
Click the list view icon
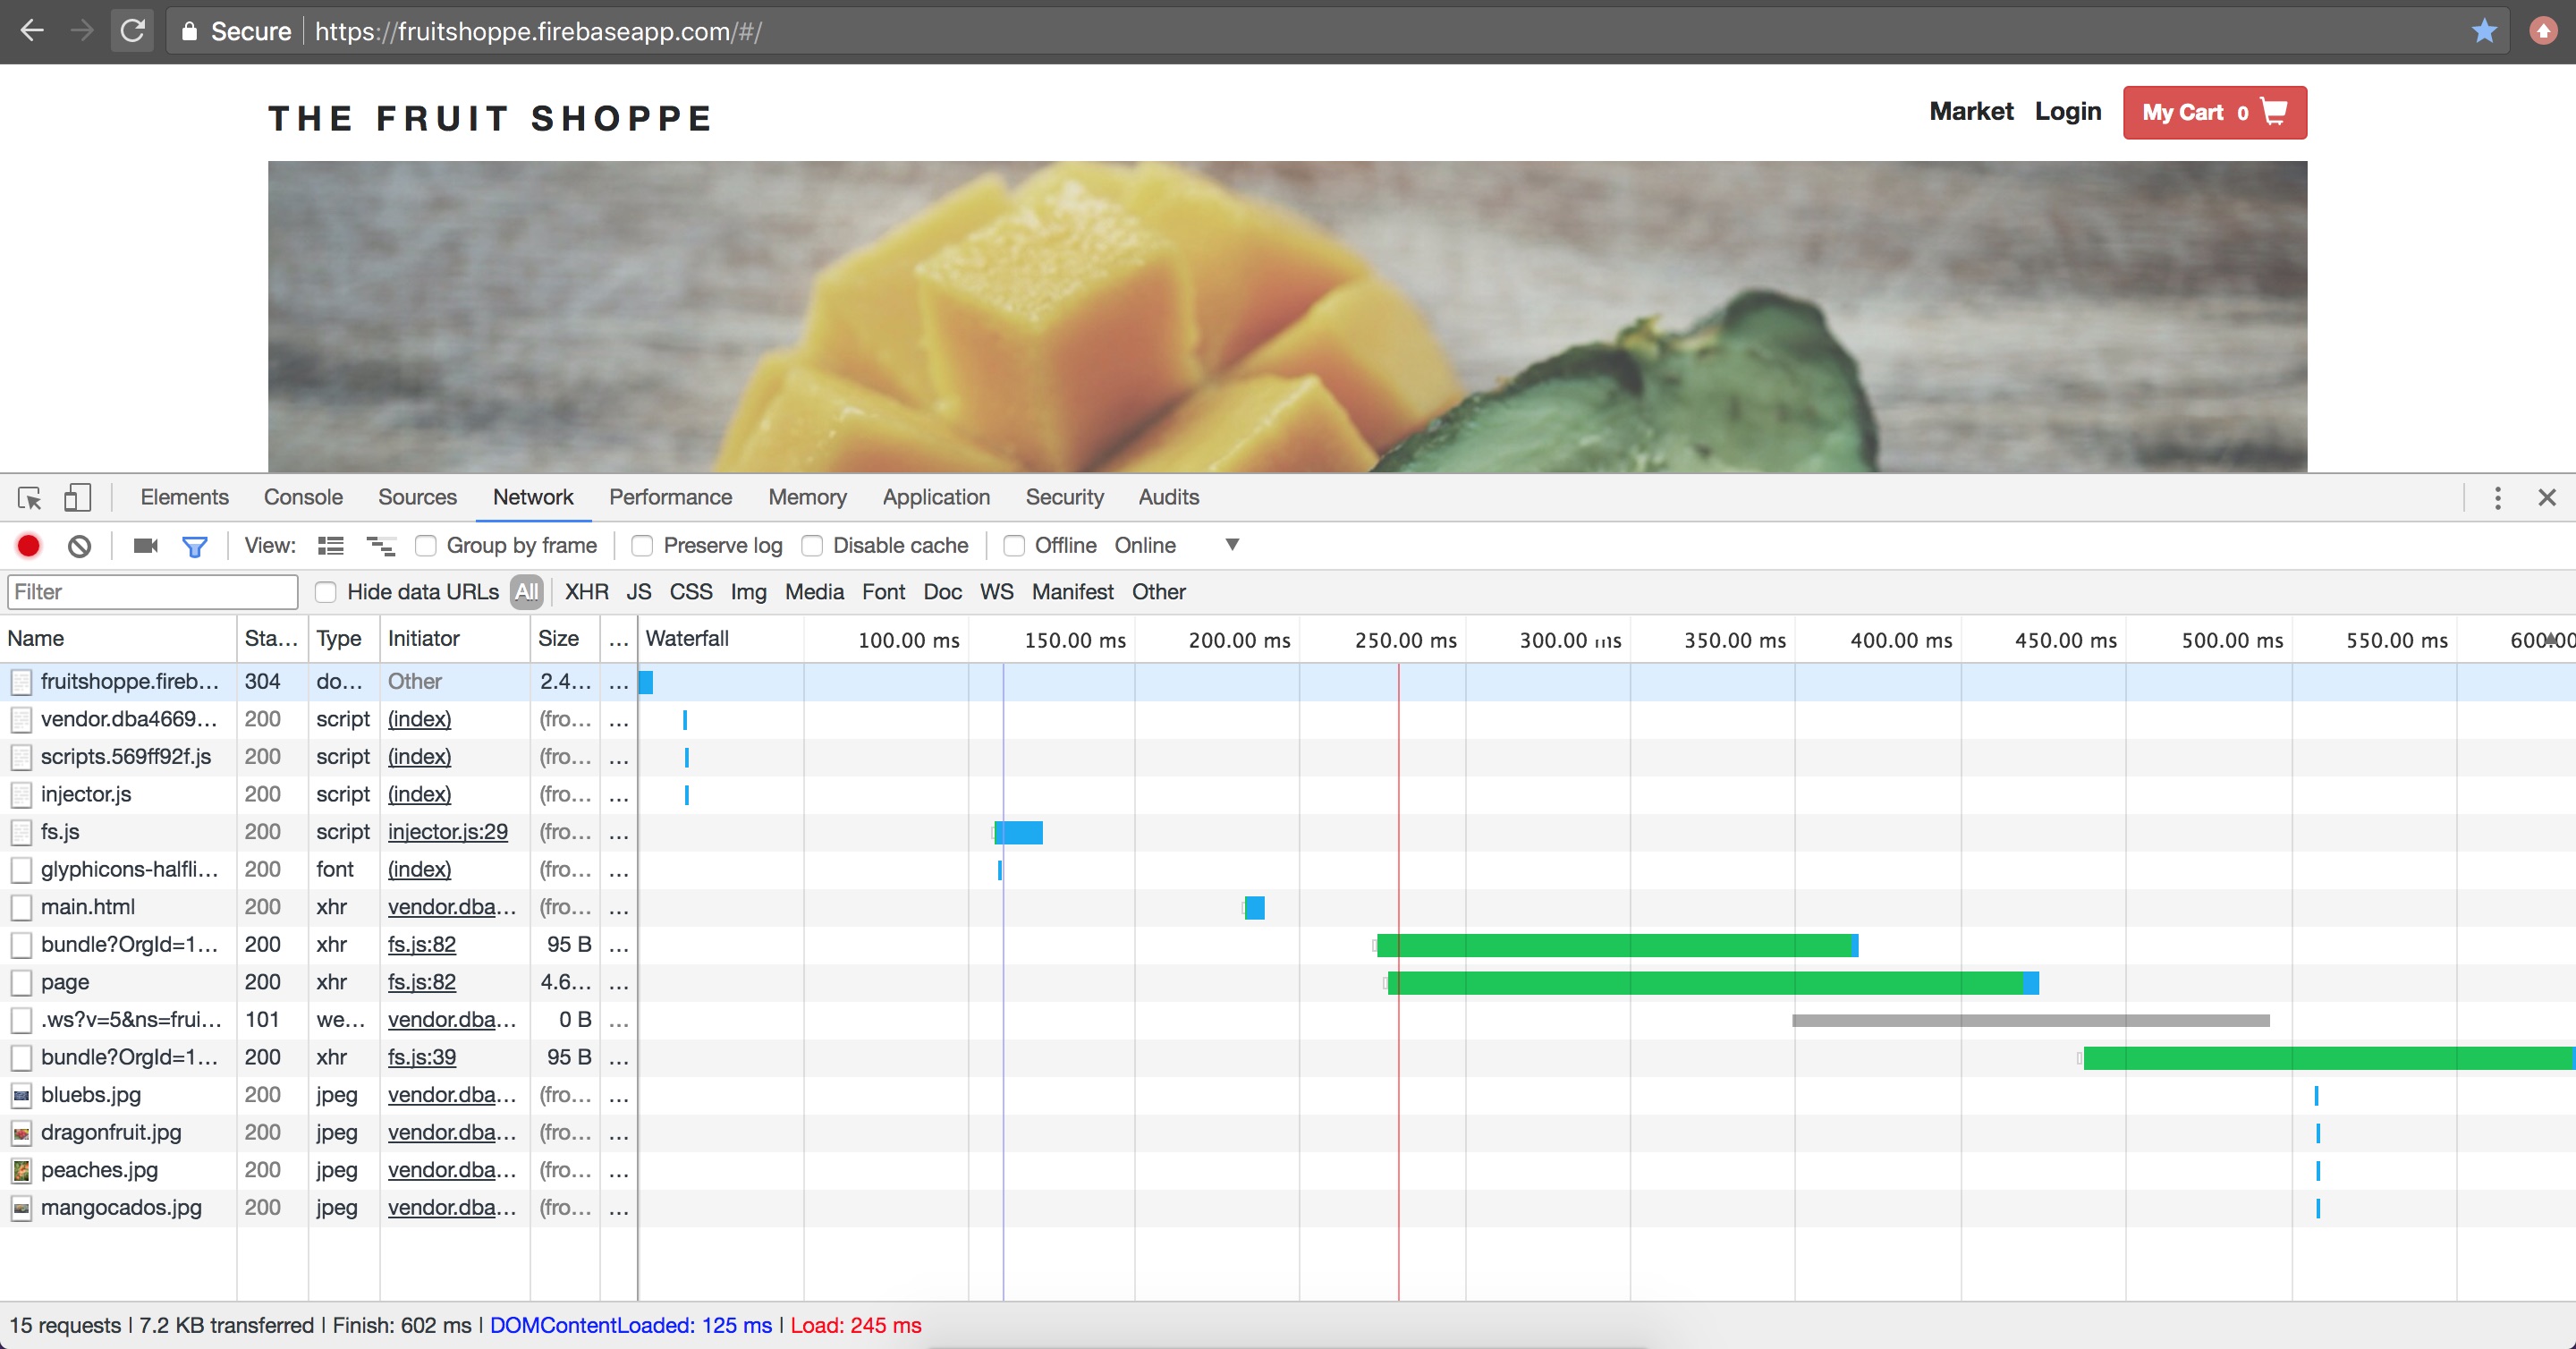click(329, 545)
